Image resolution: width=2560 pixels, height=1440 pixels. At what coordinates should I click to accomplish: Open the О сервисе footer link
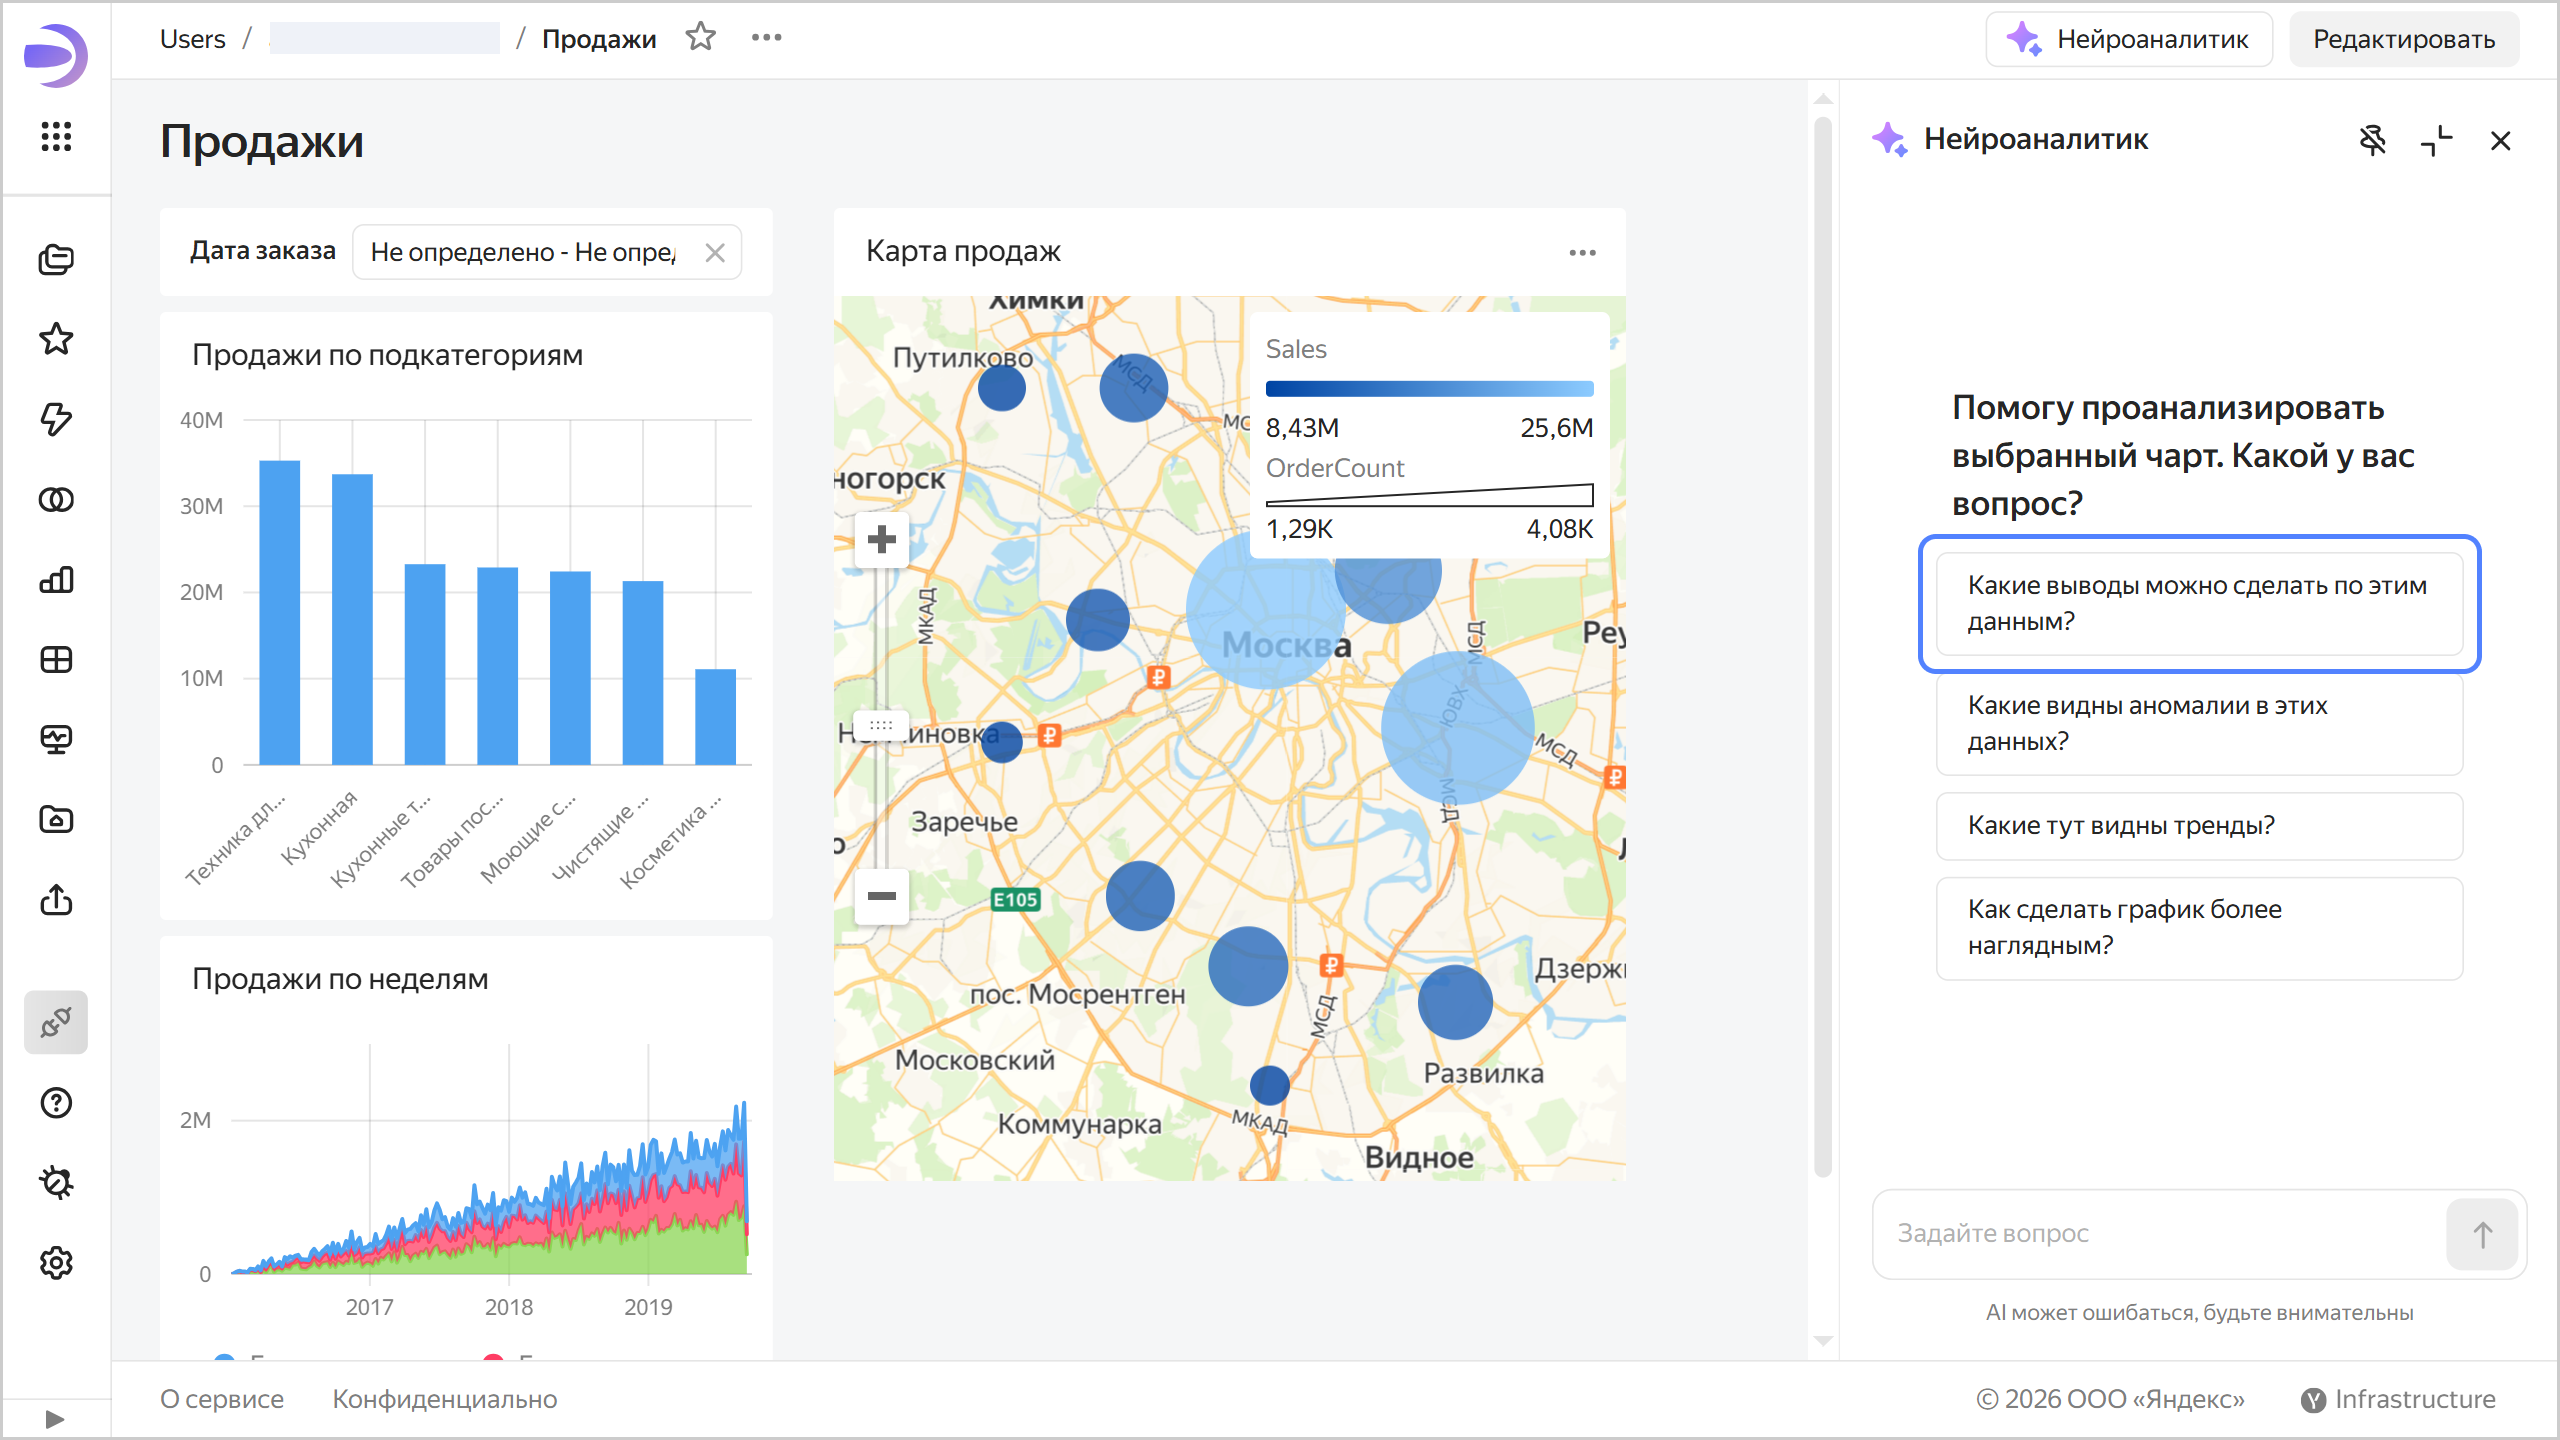pos(222,1399)
